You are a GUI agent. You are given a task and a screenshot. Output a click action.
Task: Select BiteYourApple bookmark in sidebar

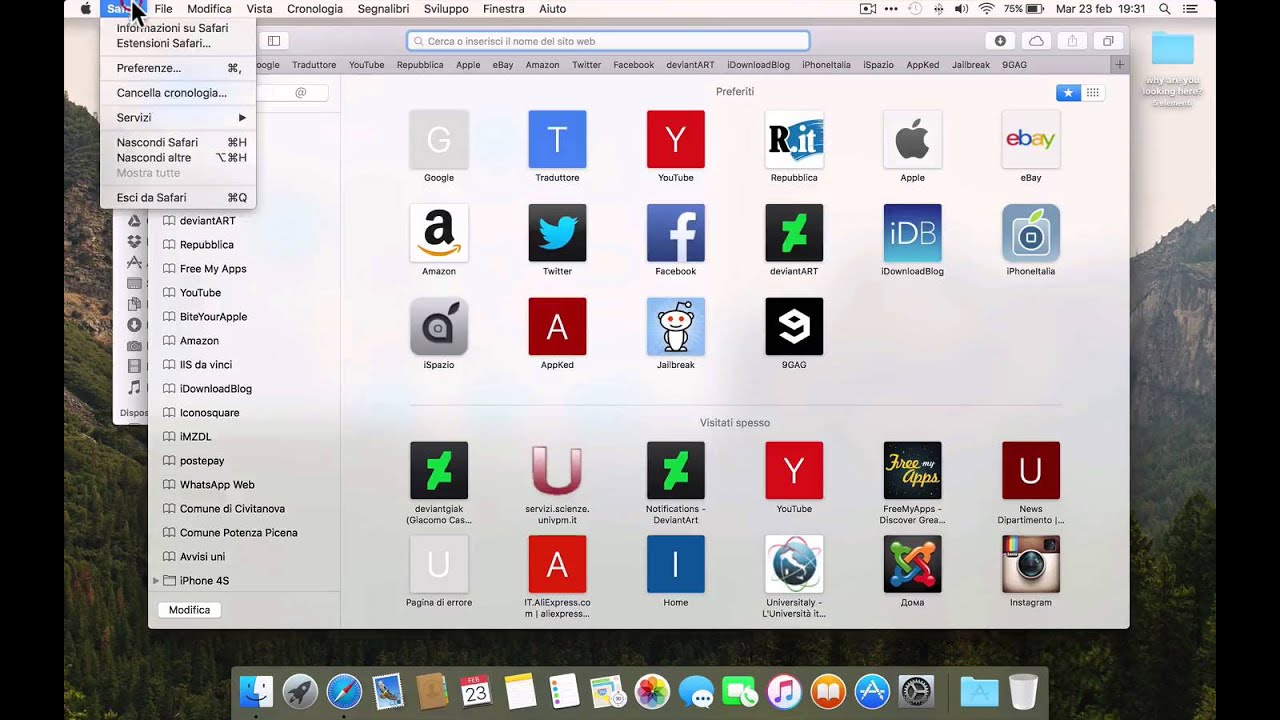213,317
